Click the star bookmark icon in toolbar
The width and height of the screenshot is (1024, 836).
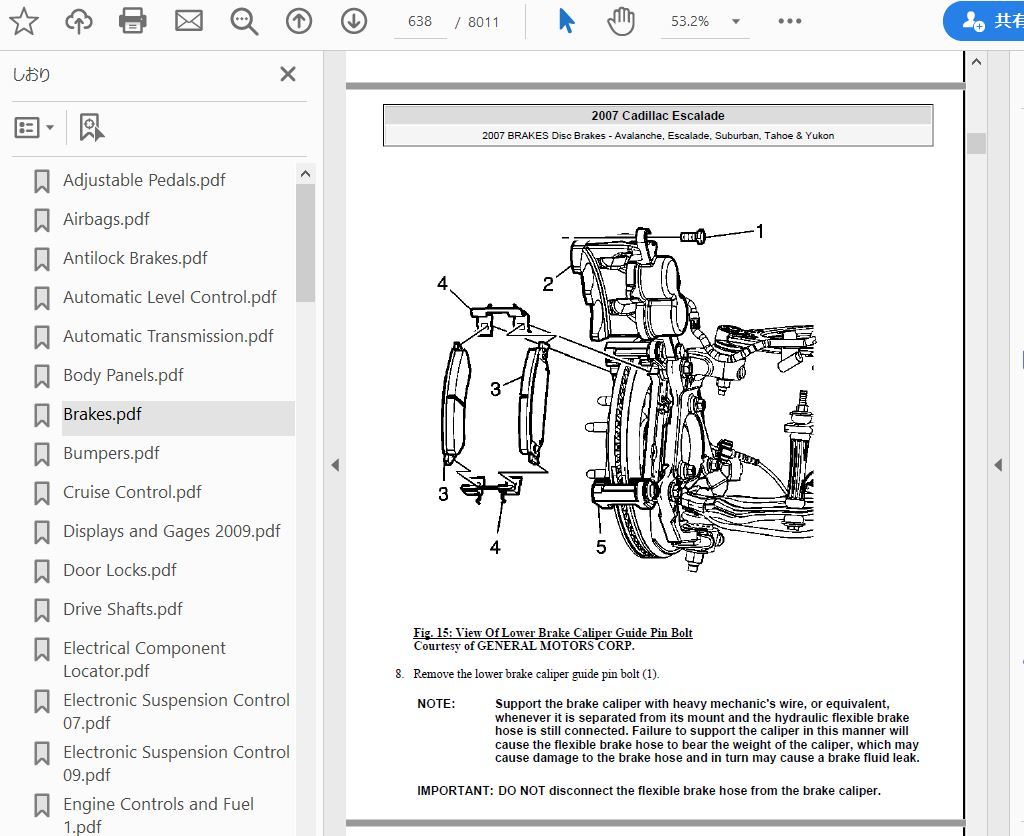click(x=24, y=21)
